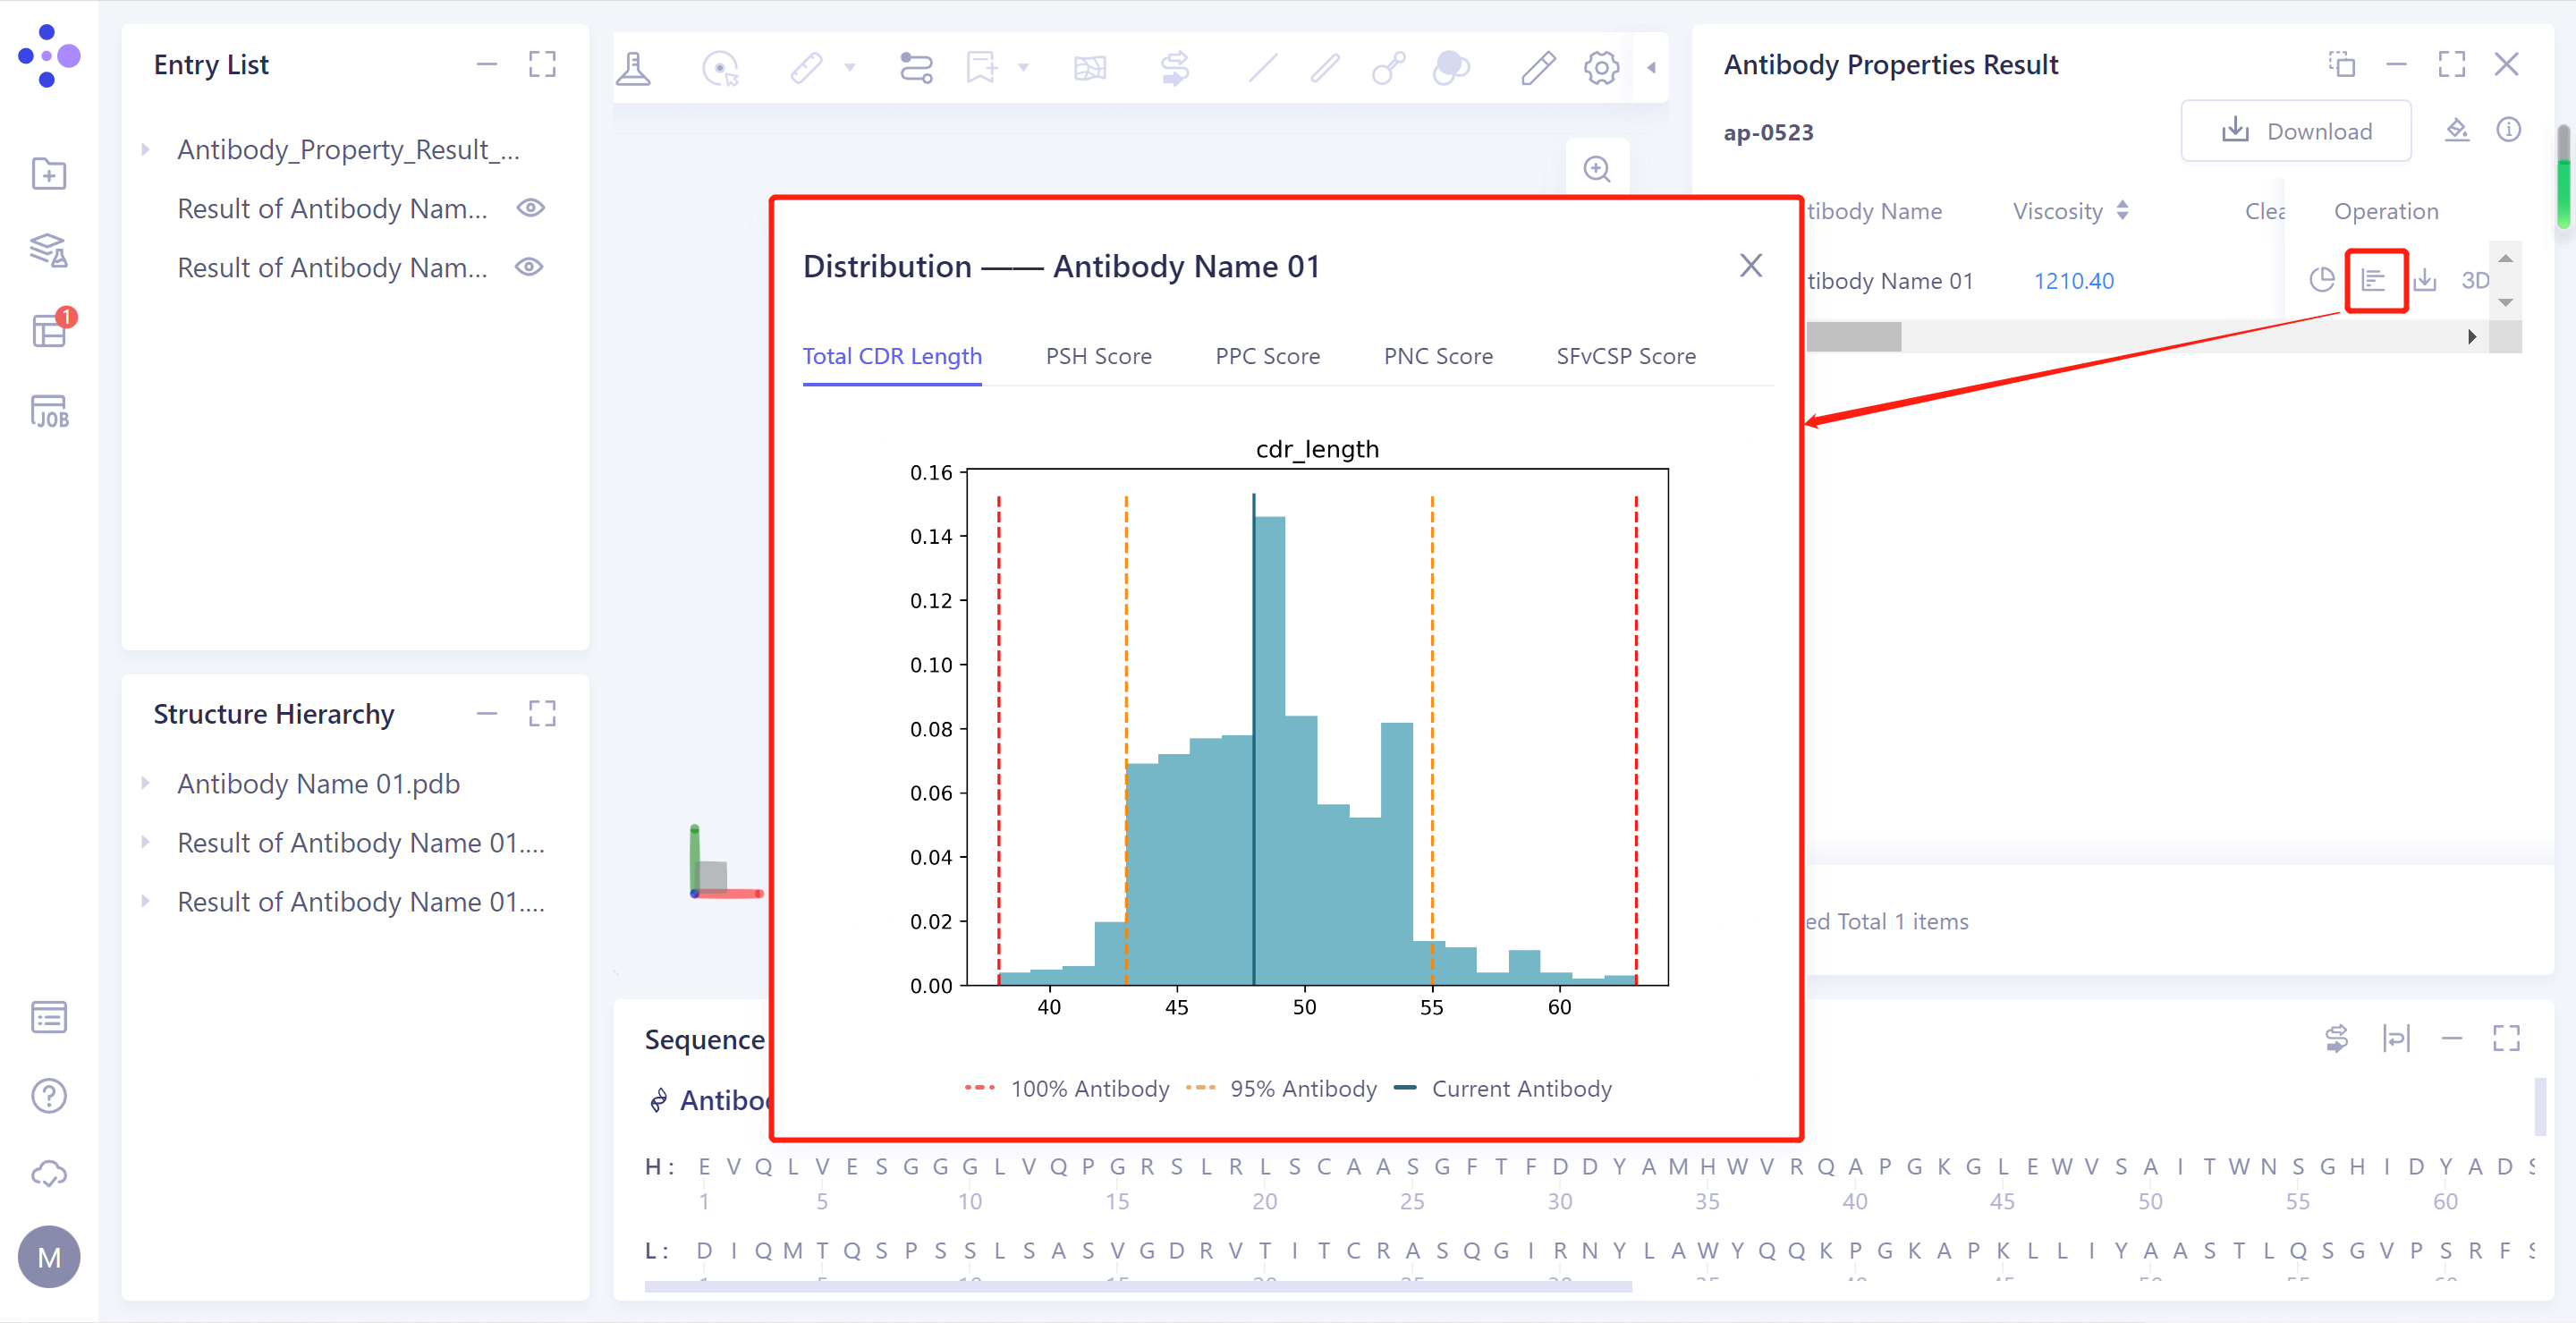Click the pencil edit tool icon
2576x1323 pixels.
(x=1538, y=68)
